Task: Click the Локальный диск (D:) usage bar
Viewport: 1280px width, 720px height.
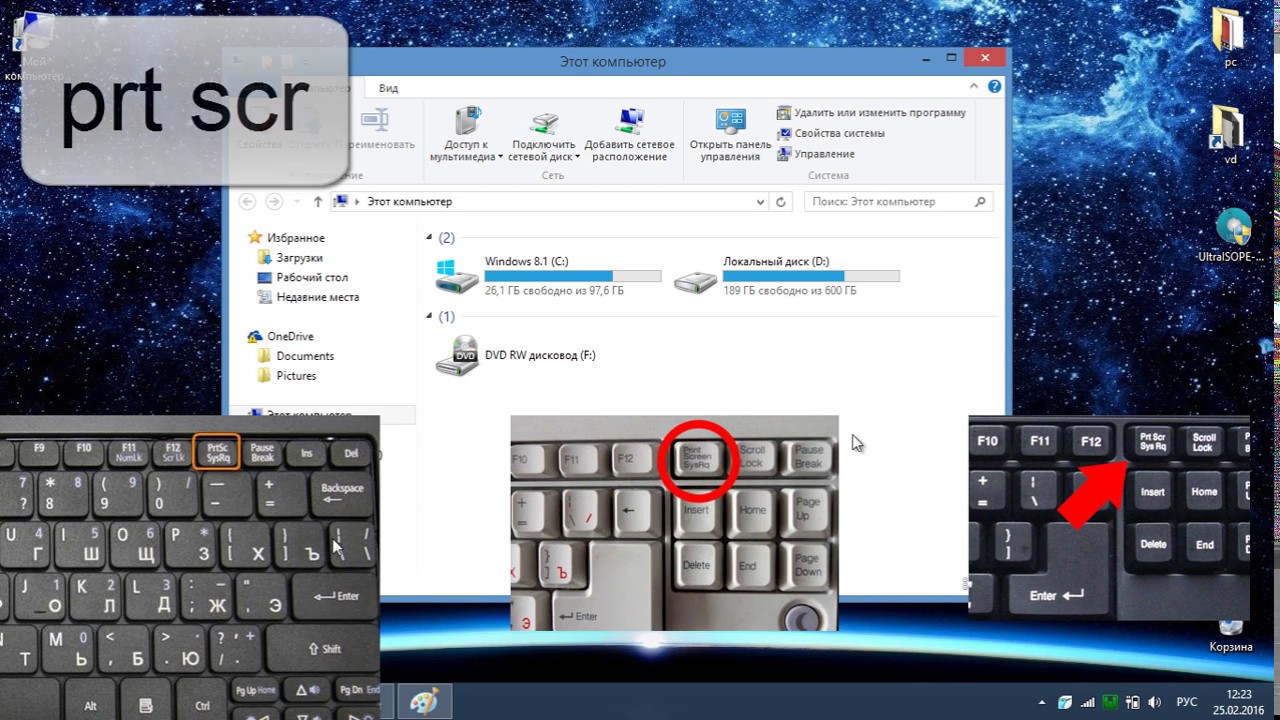Action: click(811, 276)
